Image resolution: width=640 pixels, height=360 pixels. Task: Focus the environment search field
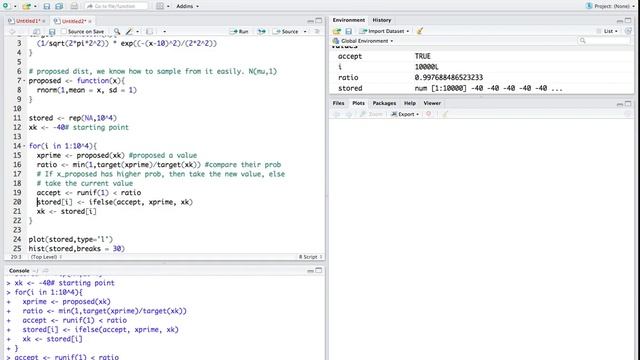point(604,41)
